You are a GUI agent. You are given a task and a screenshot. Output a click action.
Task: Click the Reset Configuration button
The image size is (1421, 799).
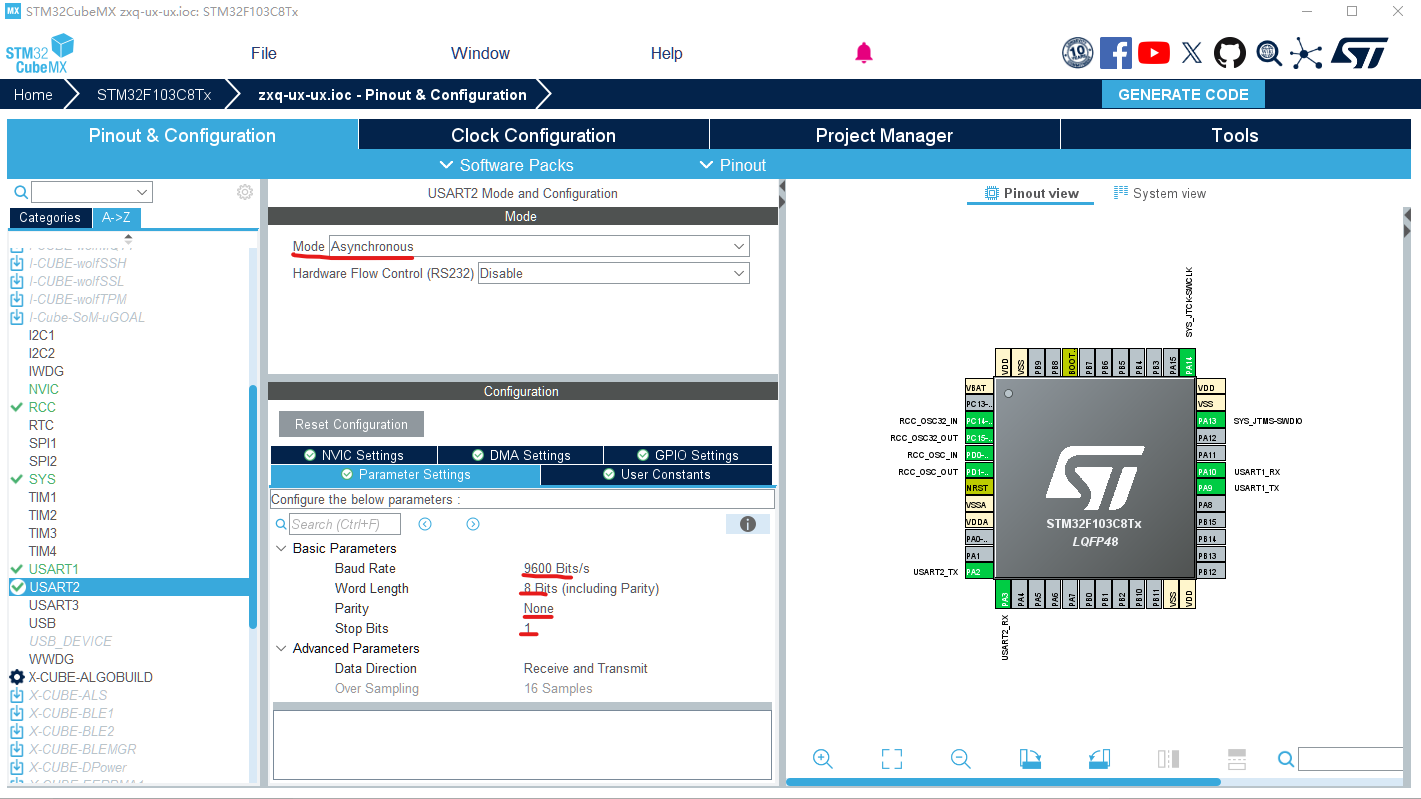351,424
